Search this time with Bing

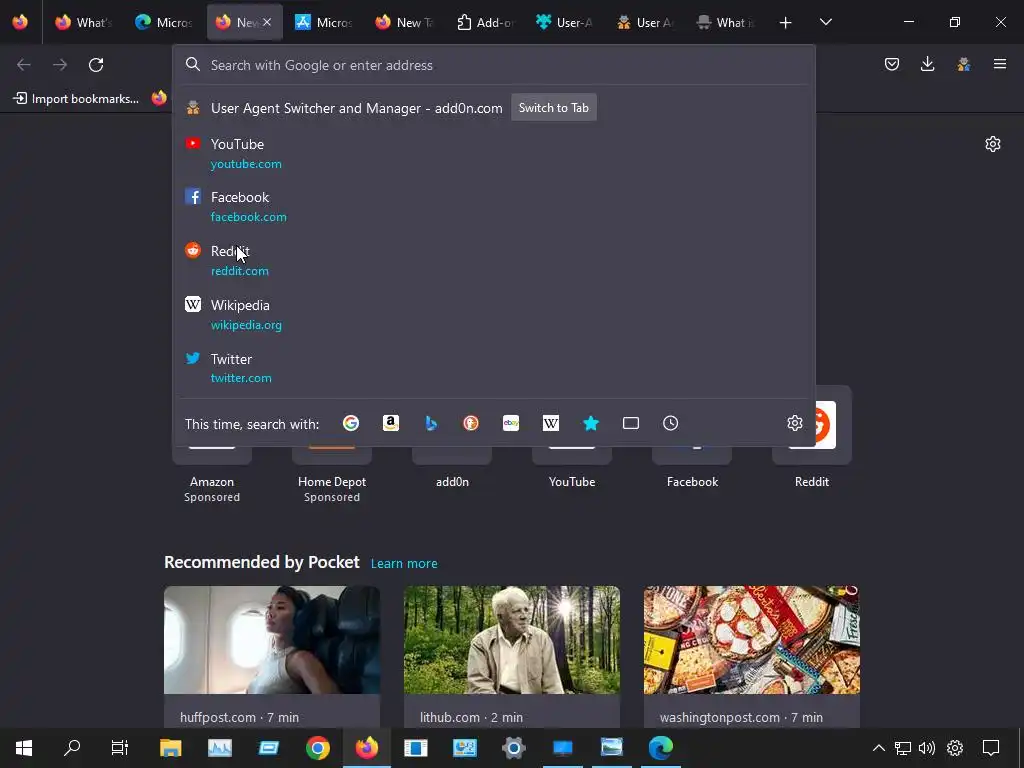[x=431, y=423]
